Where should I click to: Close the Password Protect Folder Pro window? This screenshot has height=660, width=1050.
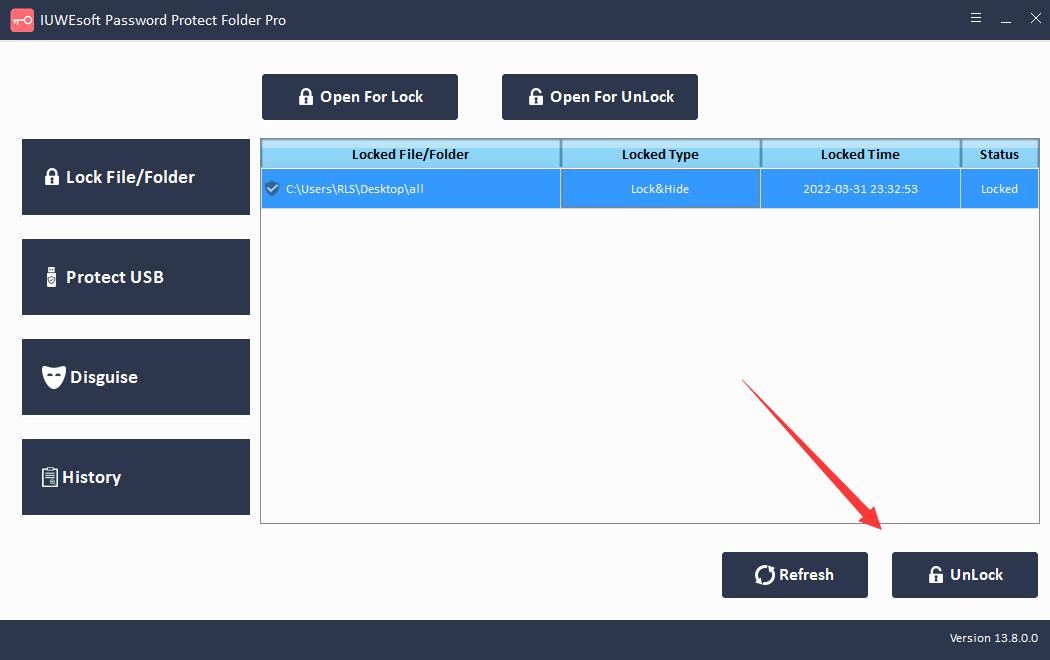coord(1036,18)
